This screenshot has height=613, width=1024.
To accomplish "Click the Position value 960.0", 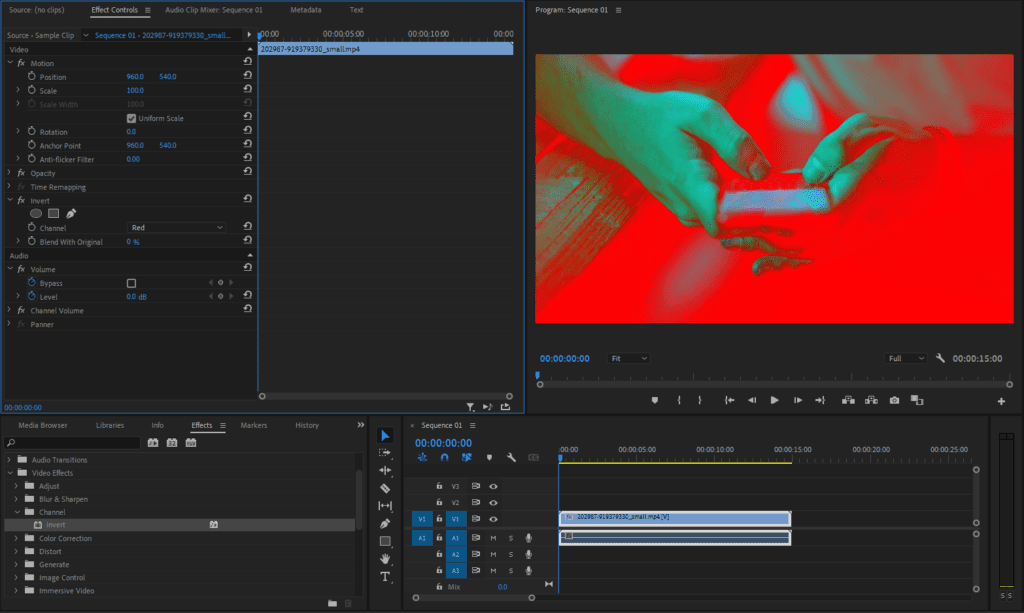I will 135,76.
